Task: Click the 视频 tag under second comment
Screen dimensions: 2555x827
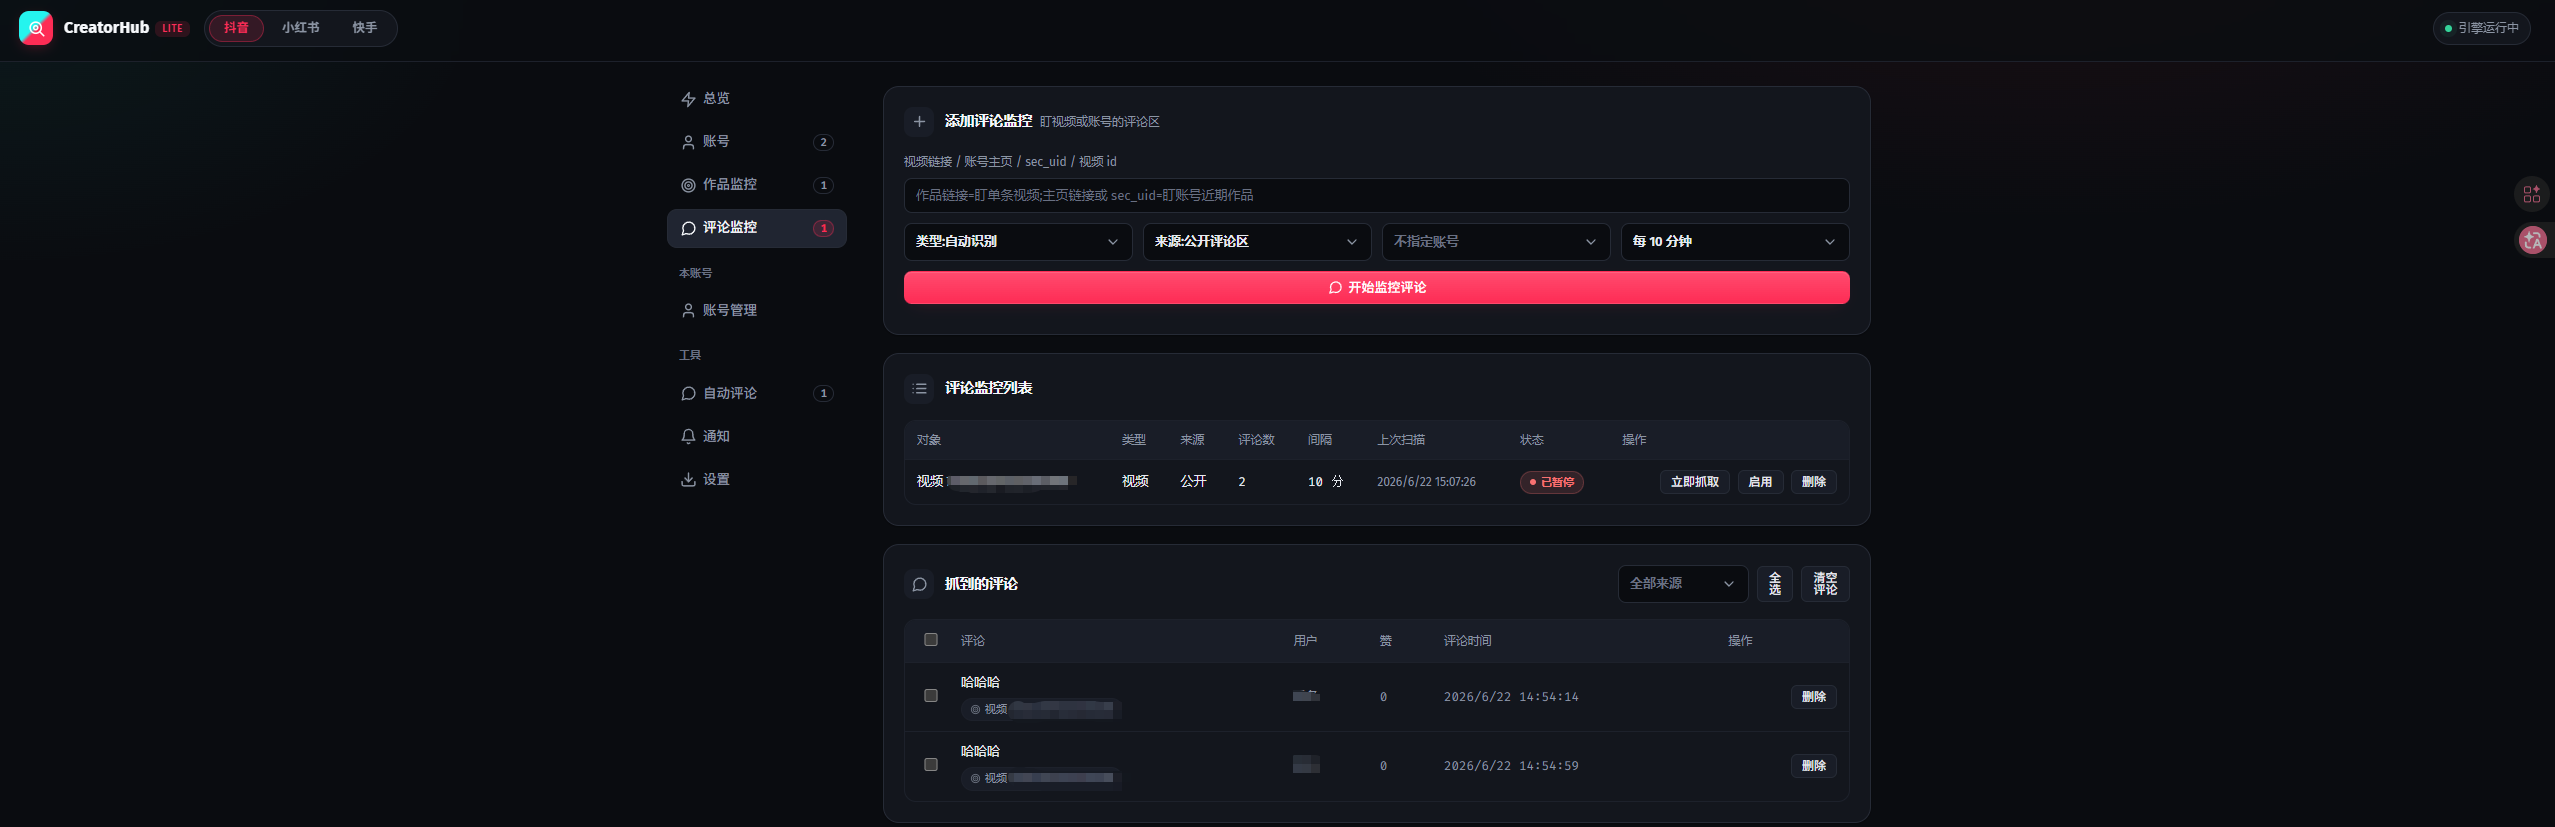Action: (1041, 779)
